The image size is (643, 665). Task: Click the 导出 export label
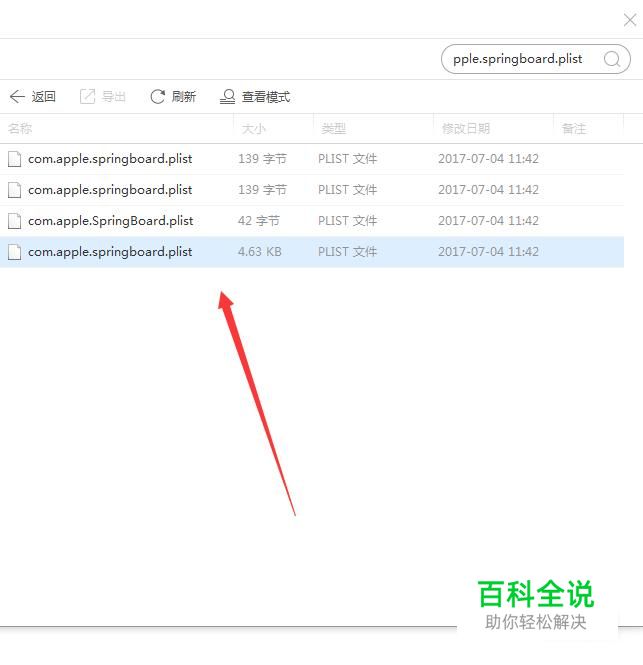(114, 97)
